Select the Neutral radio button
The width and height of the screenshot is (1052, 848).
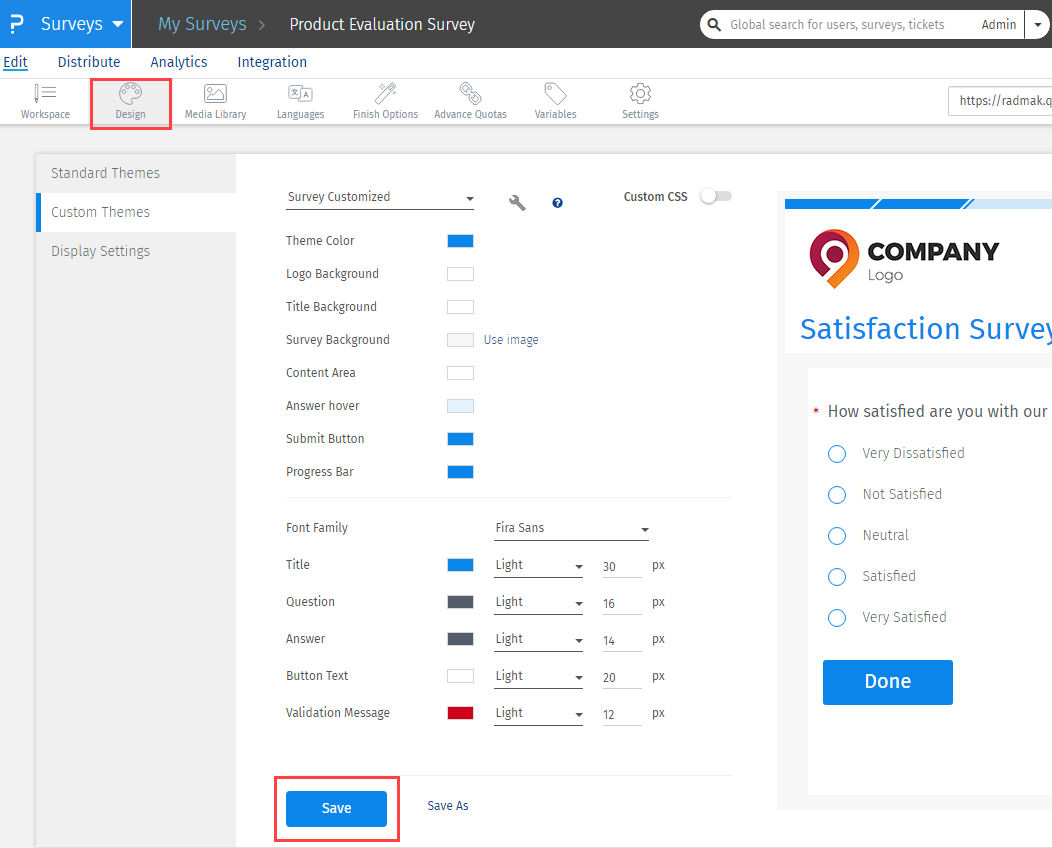click(x=837, y=536)
